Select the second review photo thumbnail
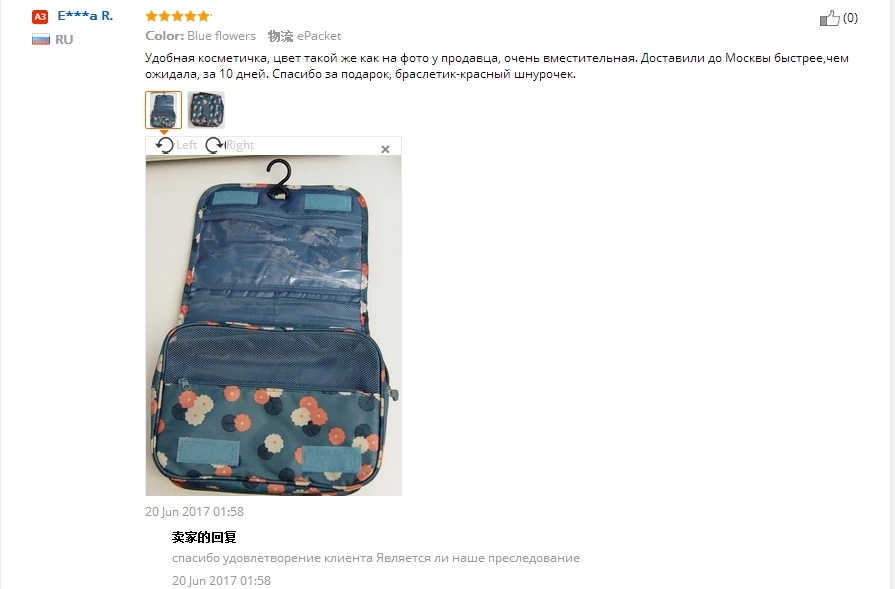The height and width of the screenshot is (589, 895). click(x=206, y=110)
